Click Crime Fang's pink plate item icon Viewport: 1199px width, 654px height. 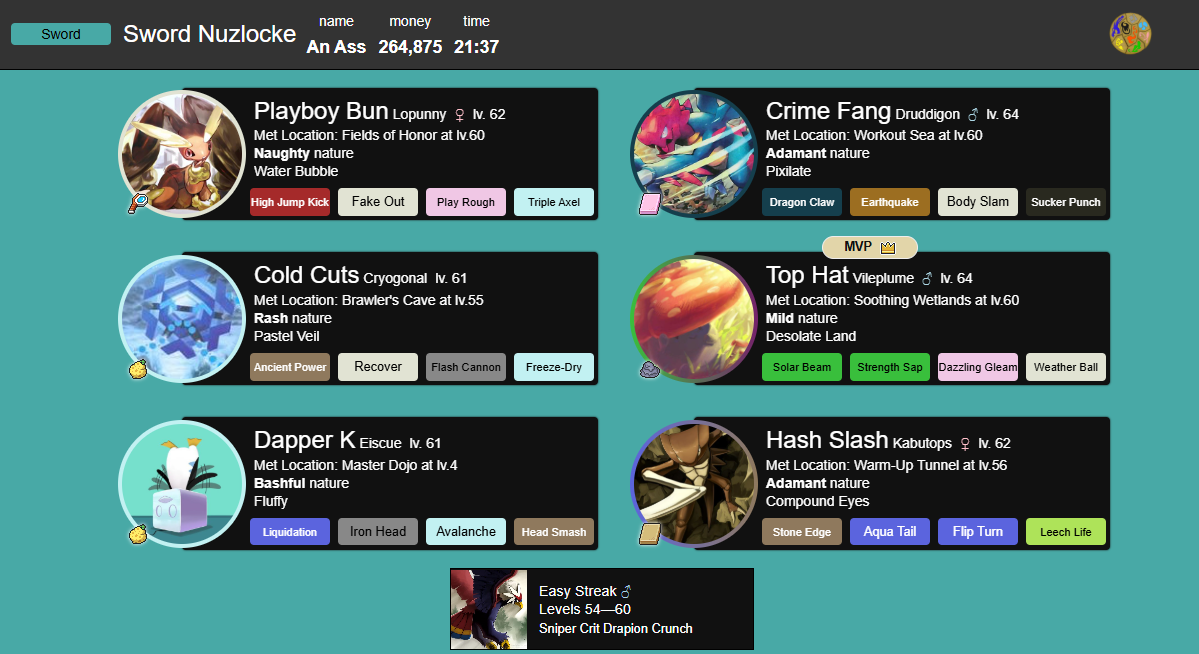pos(650,203)
